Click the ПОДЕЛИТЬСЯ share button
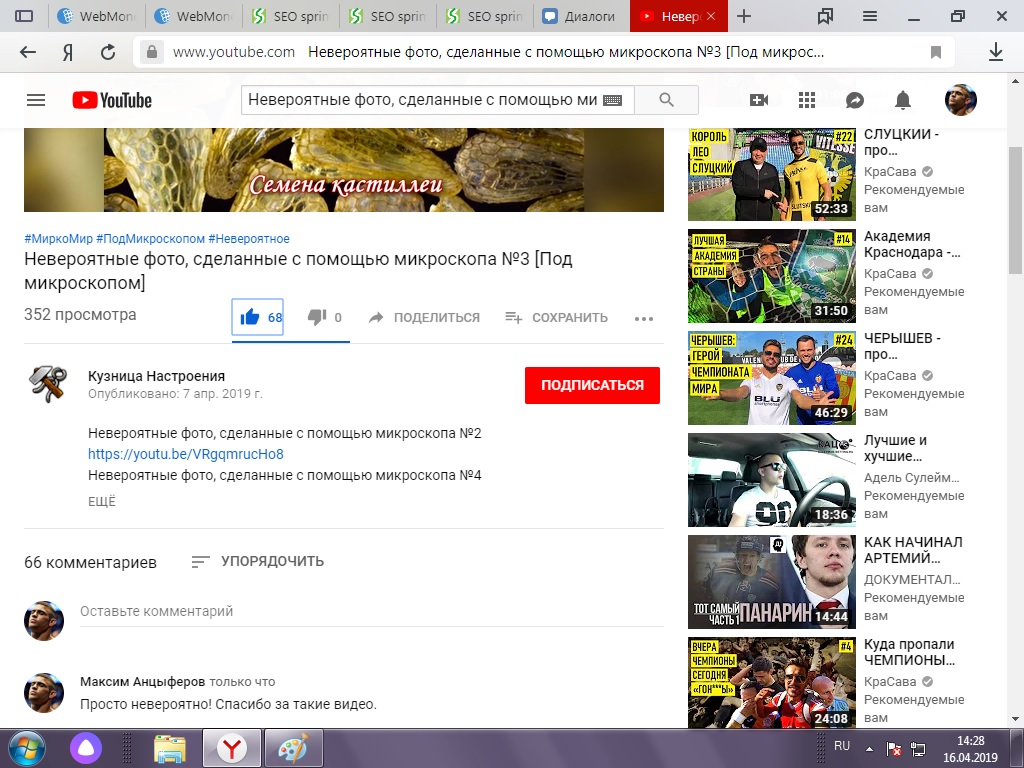 tap(424, 317)
